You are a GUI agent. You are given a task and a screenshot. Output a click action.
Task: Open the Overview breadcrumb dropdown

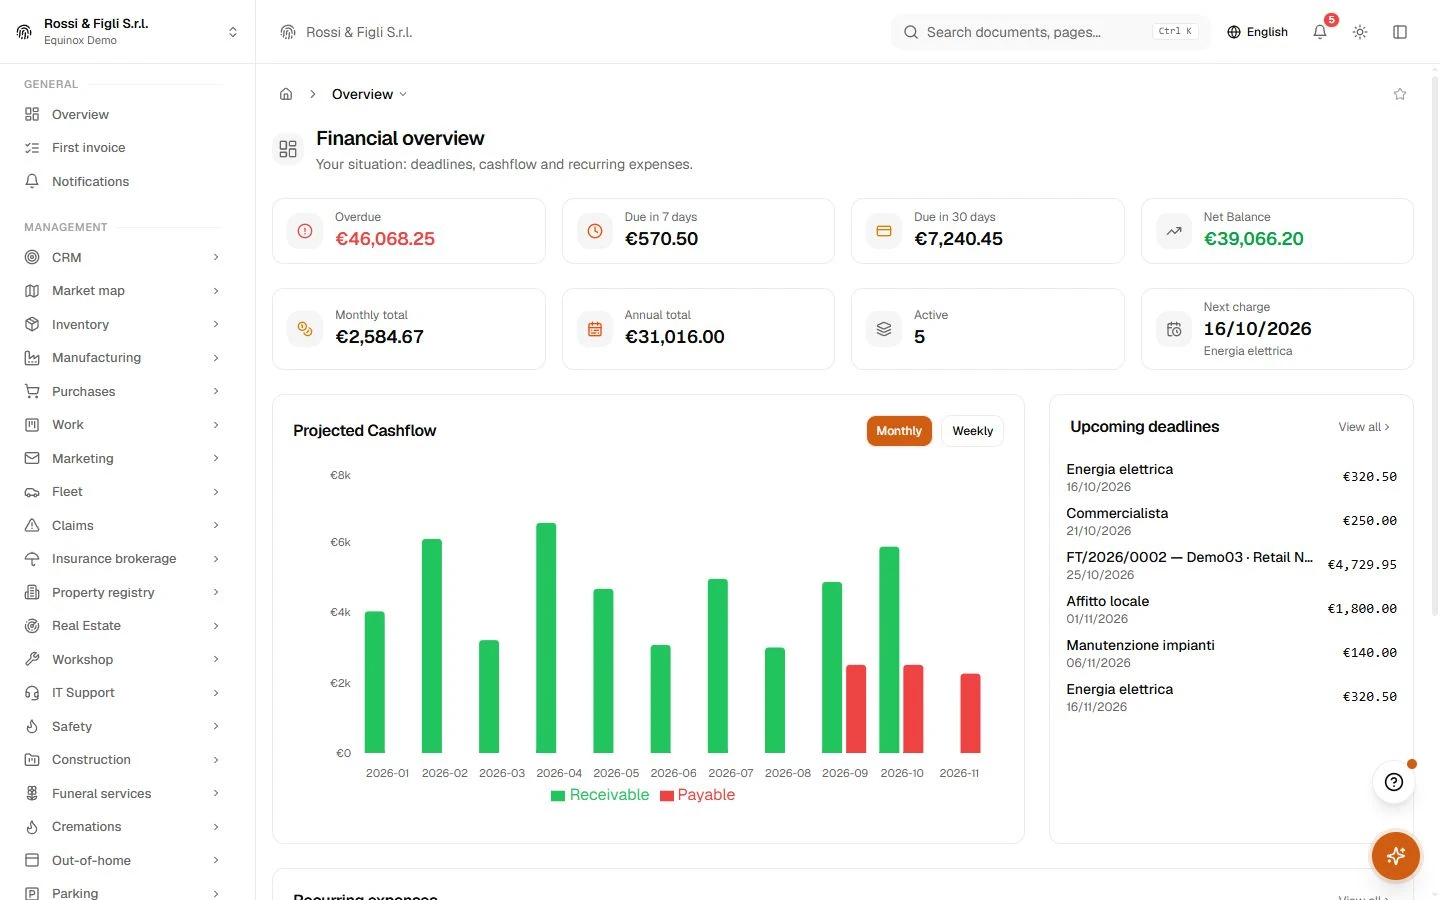[x=369, y=94]
